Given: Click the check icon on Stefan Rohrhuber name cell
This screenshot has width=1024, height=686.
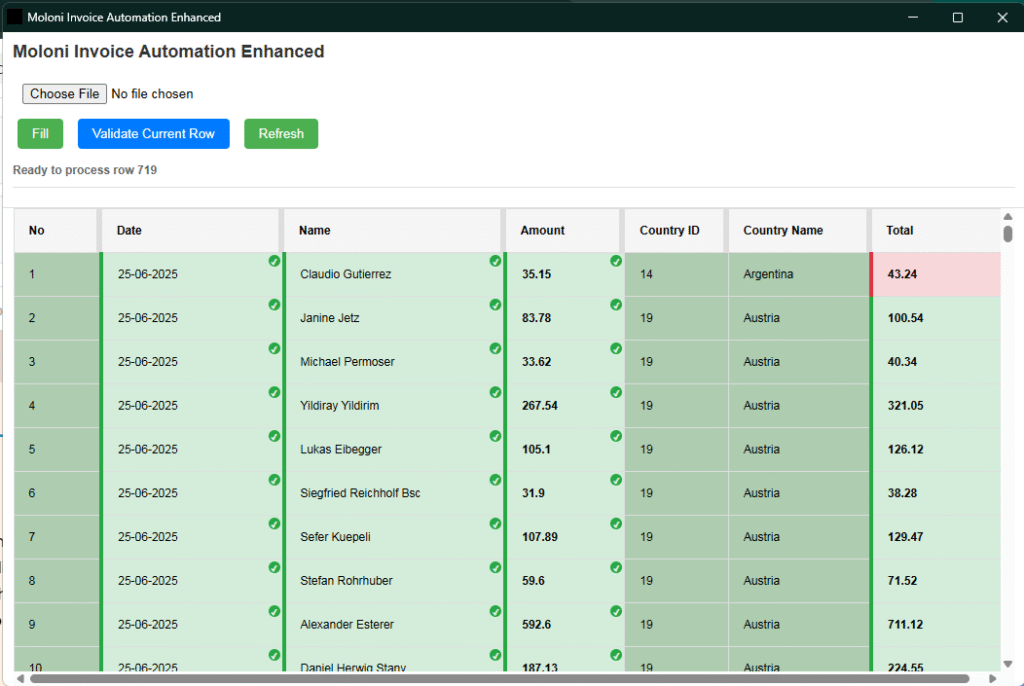Looking at the screenshot, I should (495, 567).
